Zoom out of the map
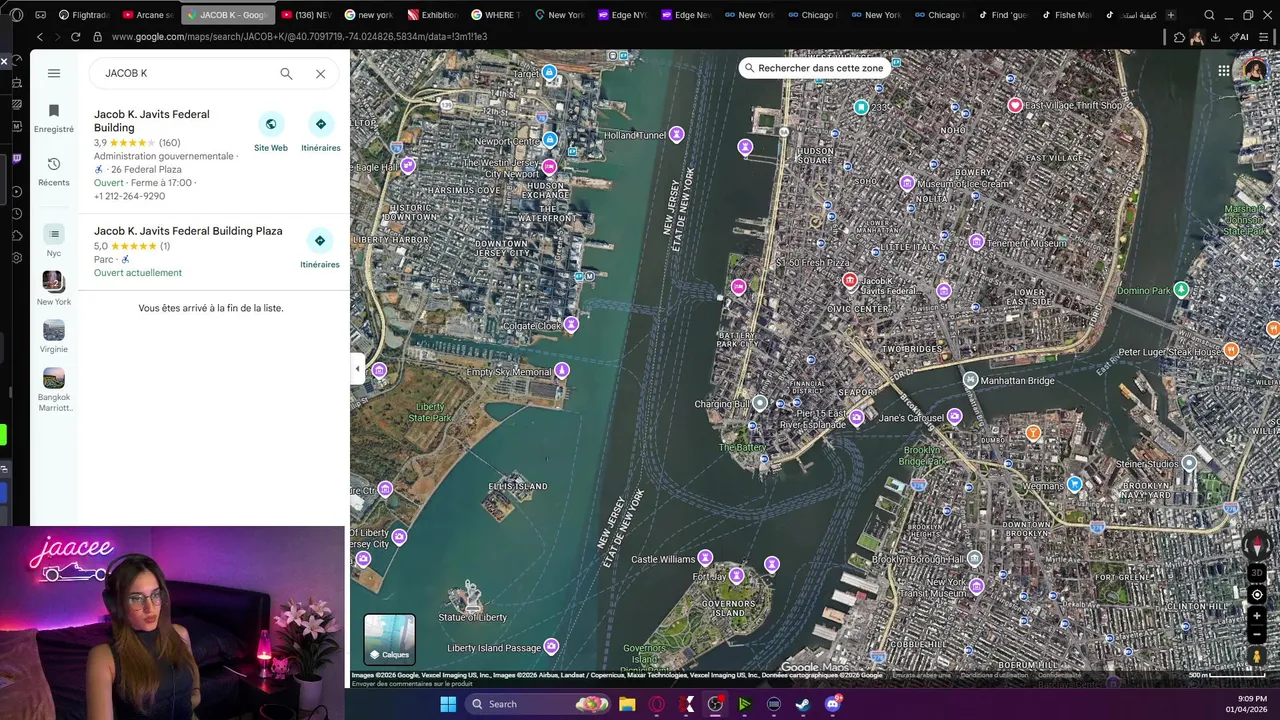This screenshot has height=720, width=1280. click(1257, 635)
